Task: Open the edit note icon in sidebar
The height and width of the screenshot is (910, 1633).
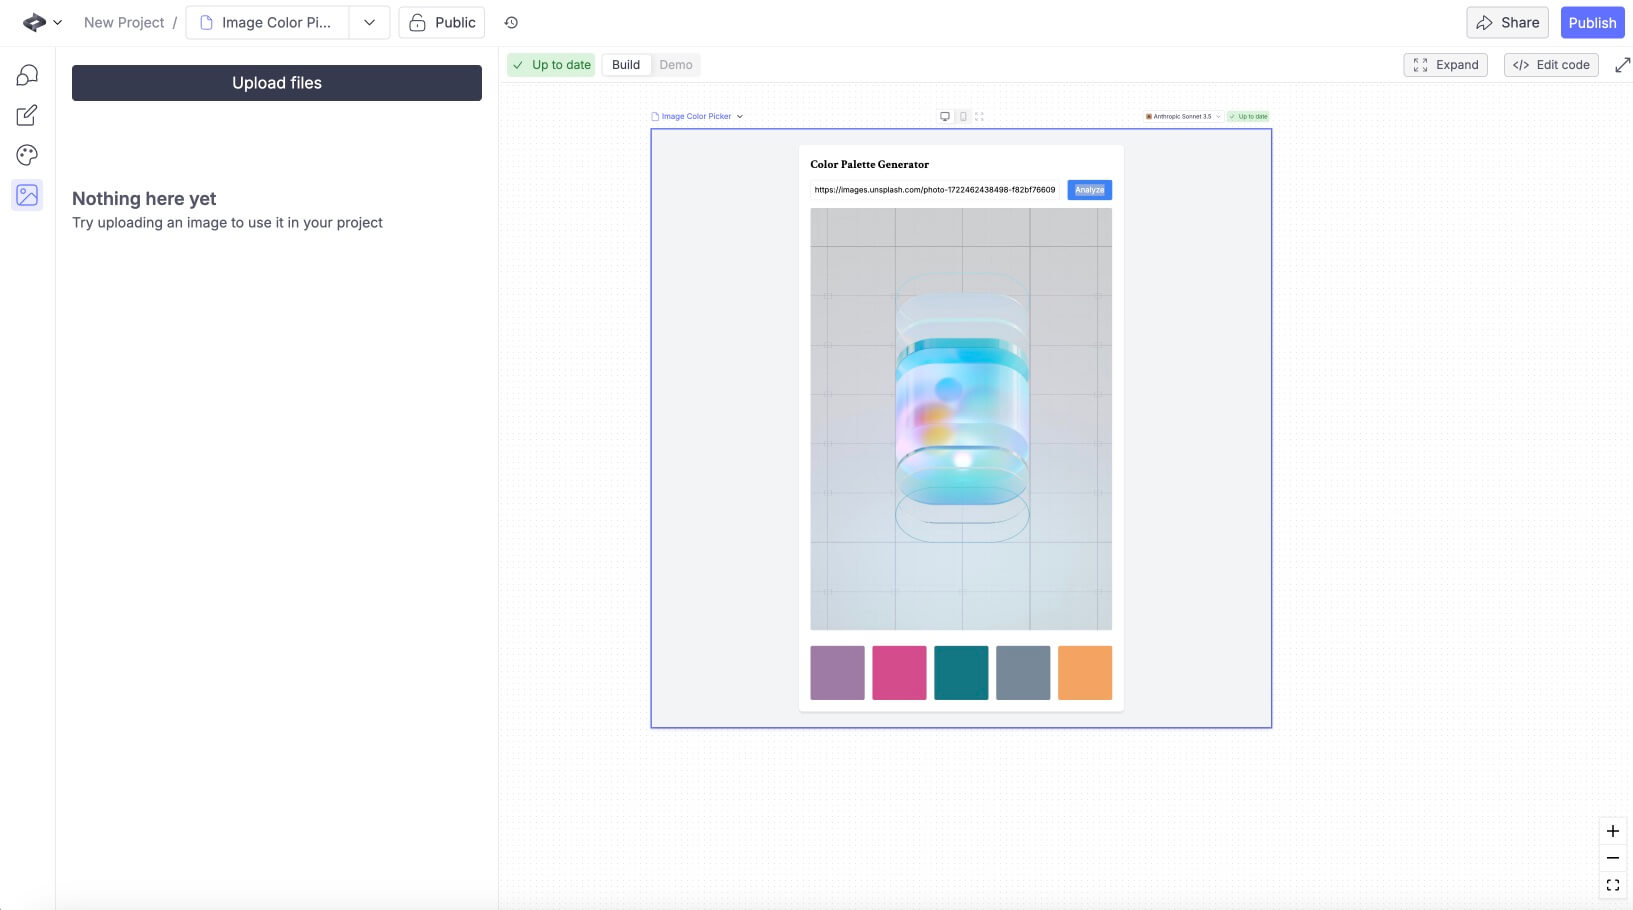Action: tap(27, 116)
